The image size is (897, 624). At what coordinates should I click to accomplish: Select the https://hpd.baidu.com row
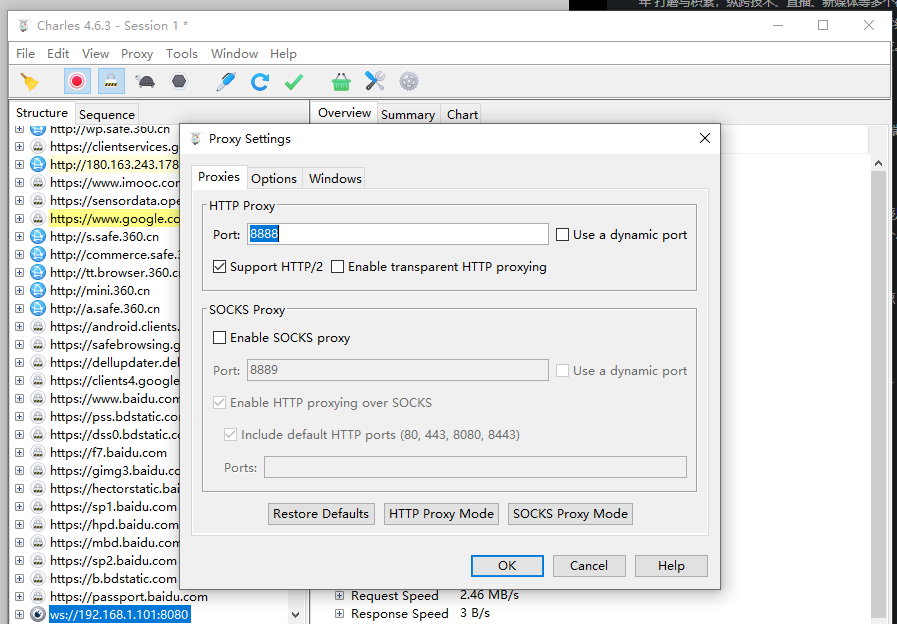click(x=114, y=524)
